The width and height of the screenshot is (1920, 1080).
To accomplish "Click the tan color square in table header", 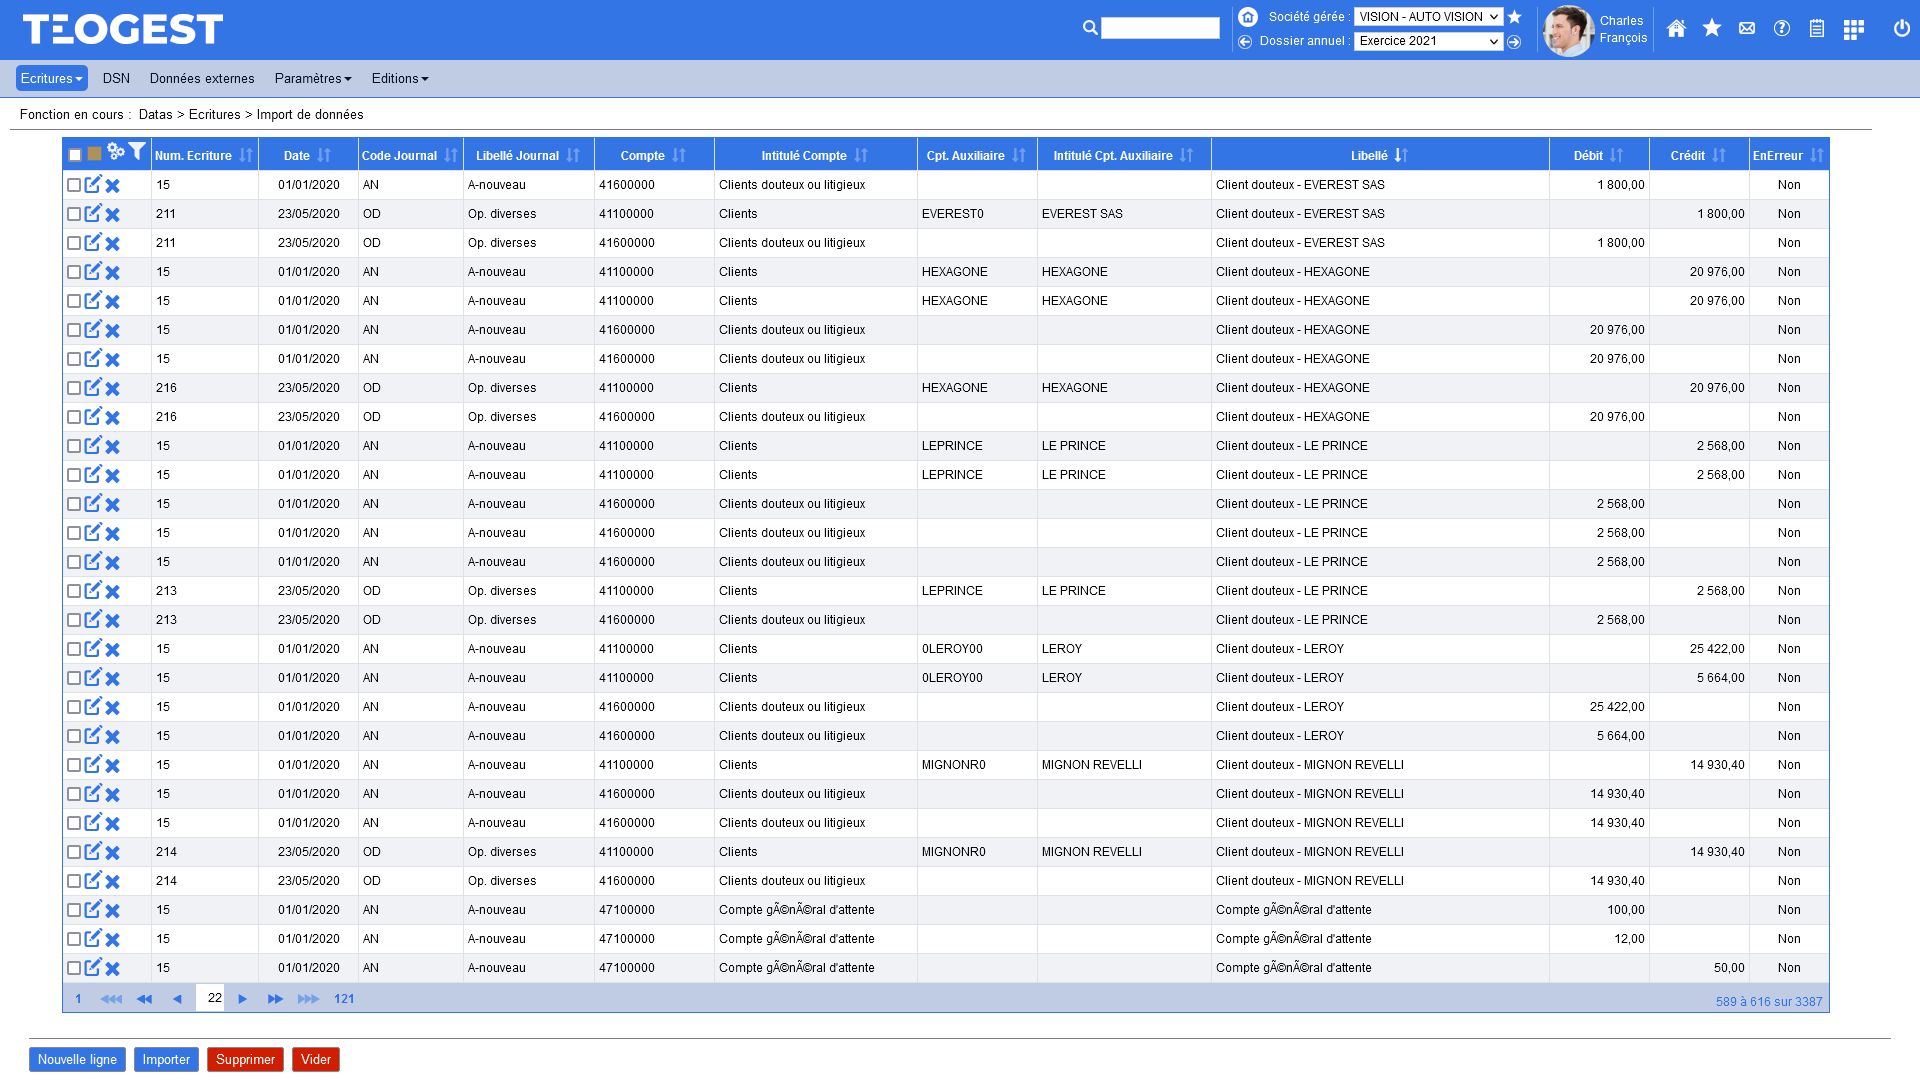I will coord(94,154).
